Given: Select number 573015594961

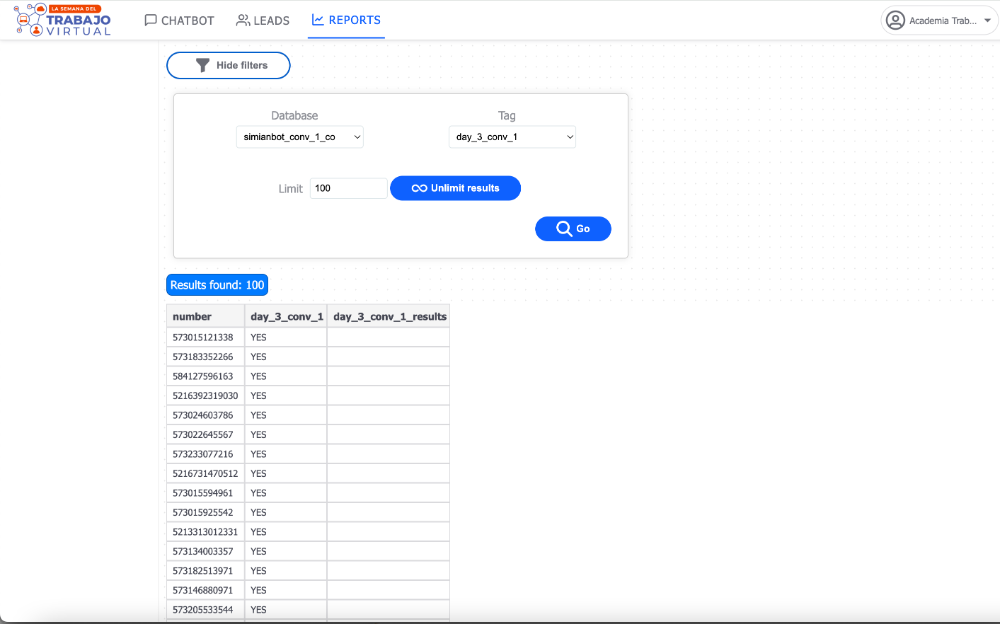Looking at the screenshot, I should tap(203, 493).
